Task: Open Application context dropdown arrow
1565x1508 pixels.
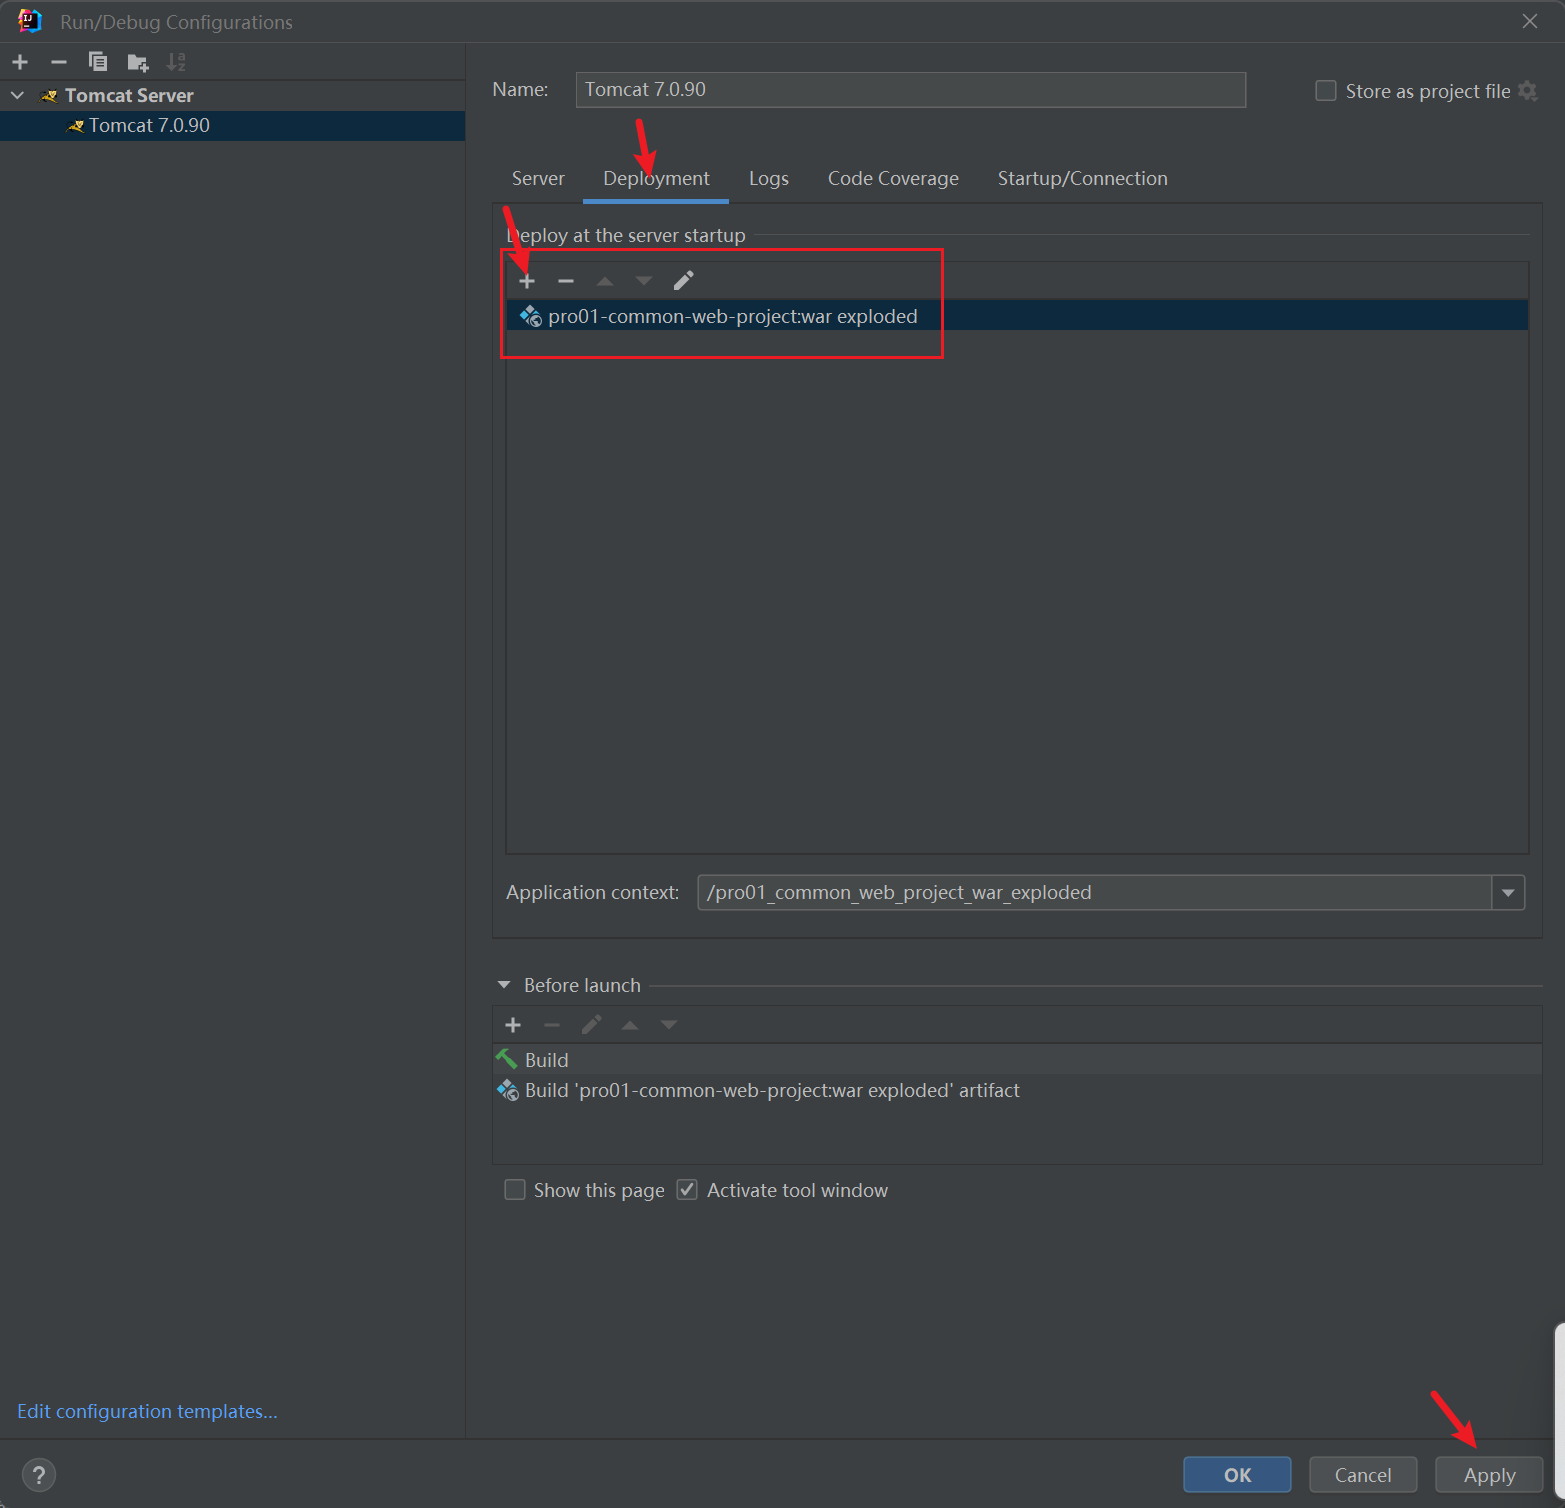Action: point(1508,893)
